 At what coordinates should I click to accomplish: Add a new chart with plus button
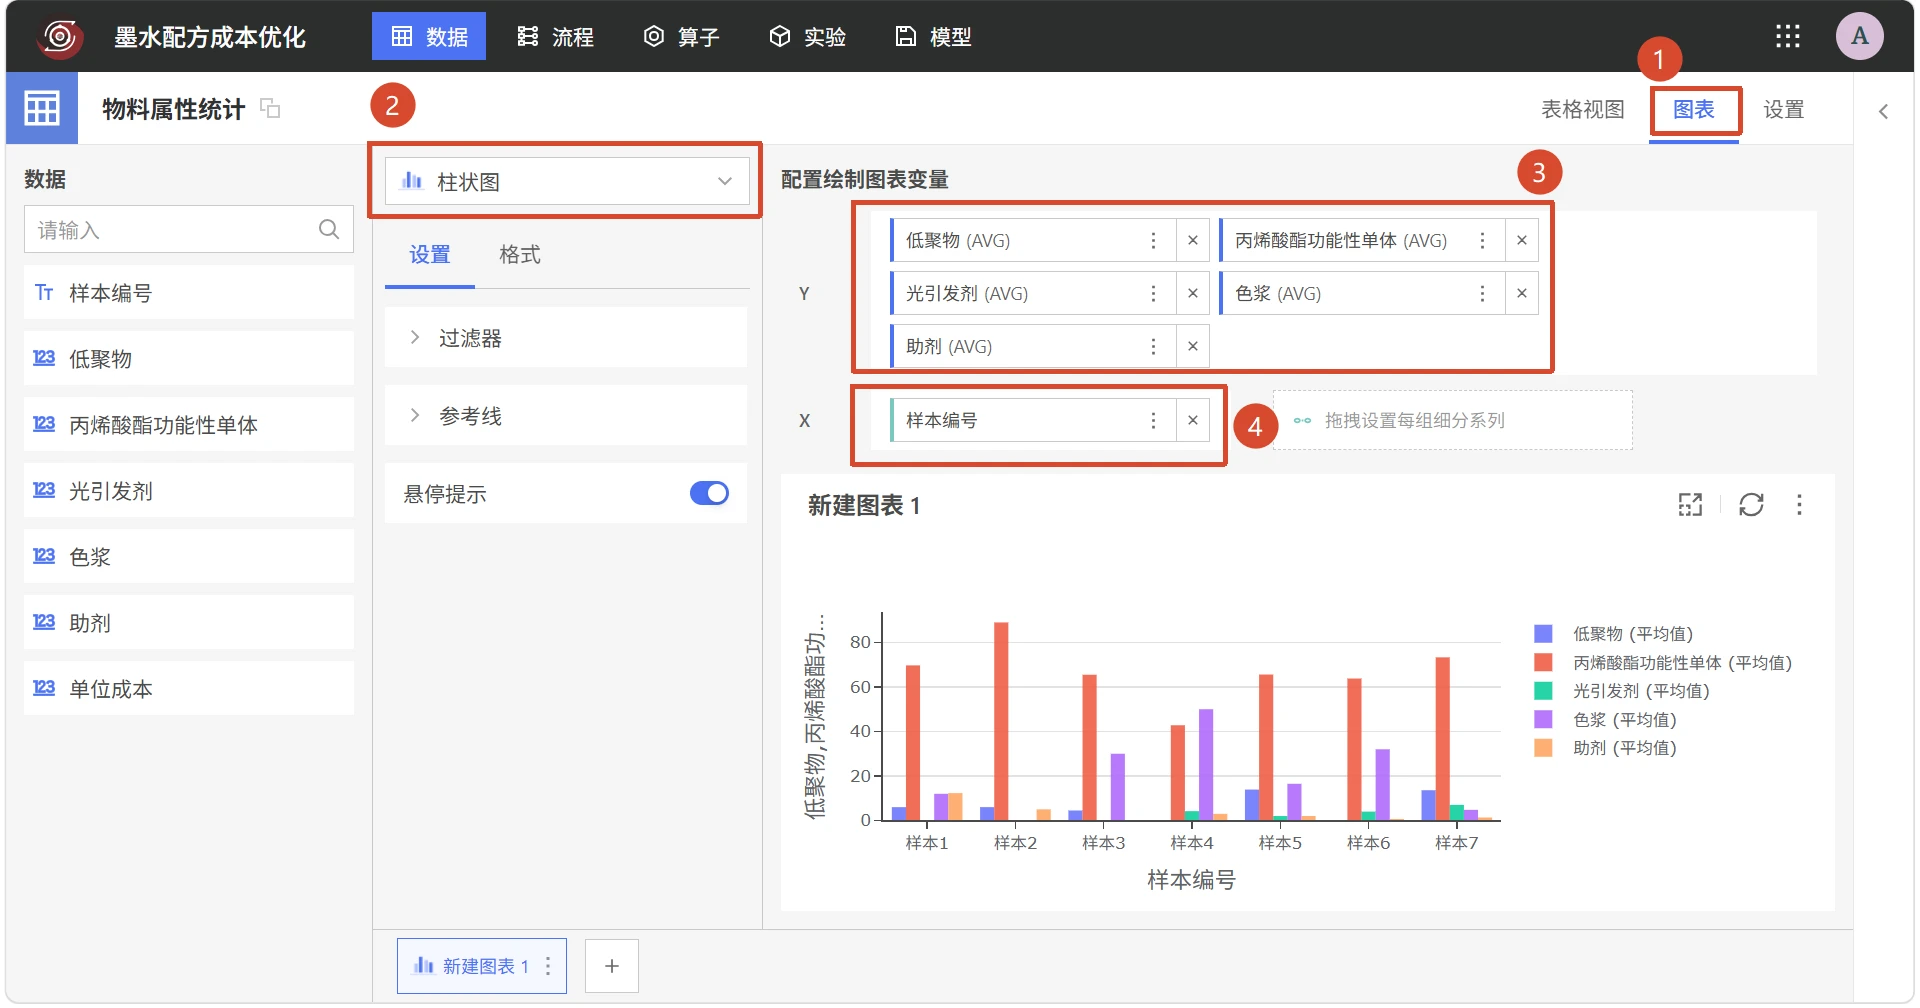click(612, 966)
